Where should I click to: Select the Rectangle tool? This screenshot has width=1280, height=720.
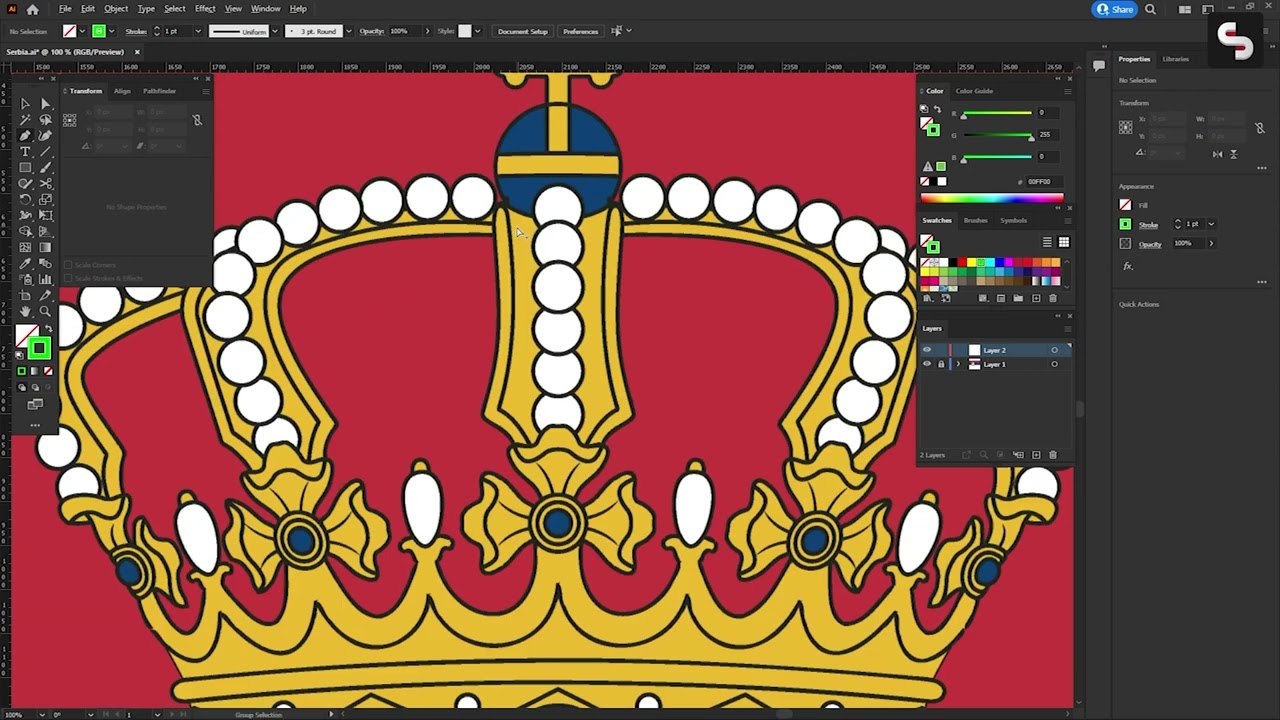pos(25,168)
